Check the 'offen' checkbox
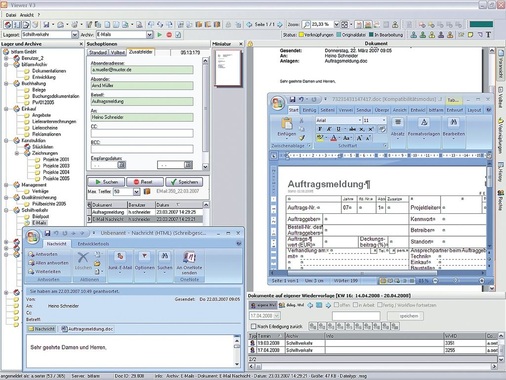The image size is (506, 380). (x=336, y=305)
